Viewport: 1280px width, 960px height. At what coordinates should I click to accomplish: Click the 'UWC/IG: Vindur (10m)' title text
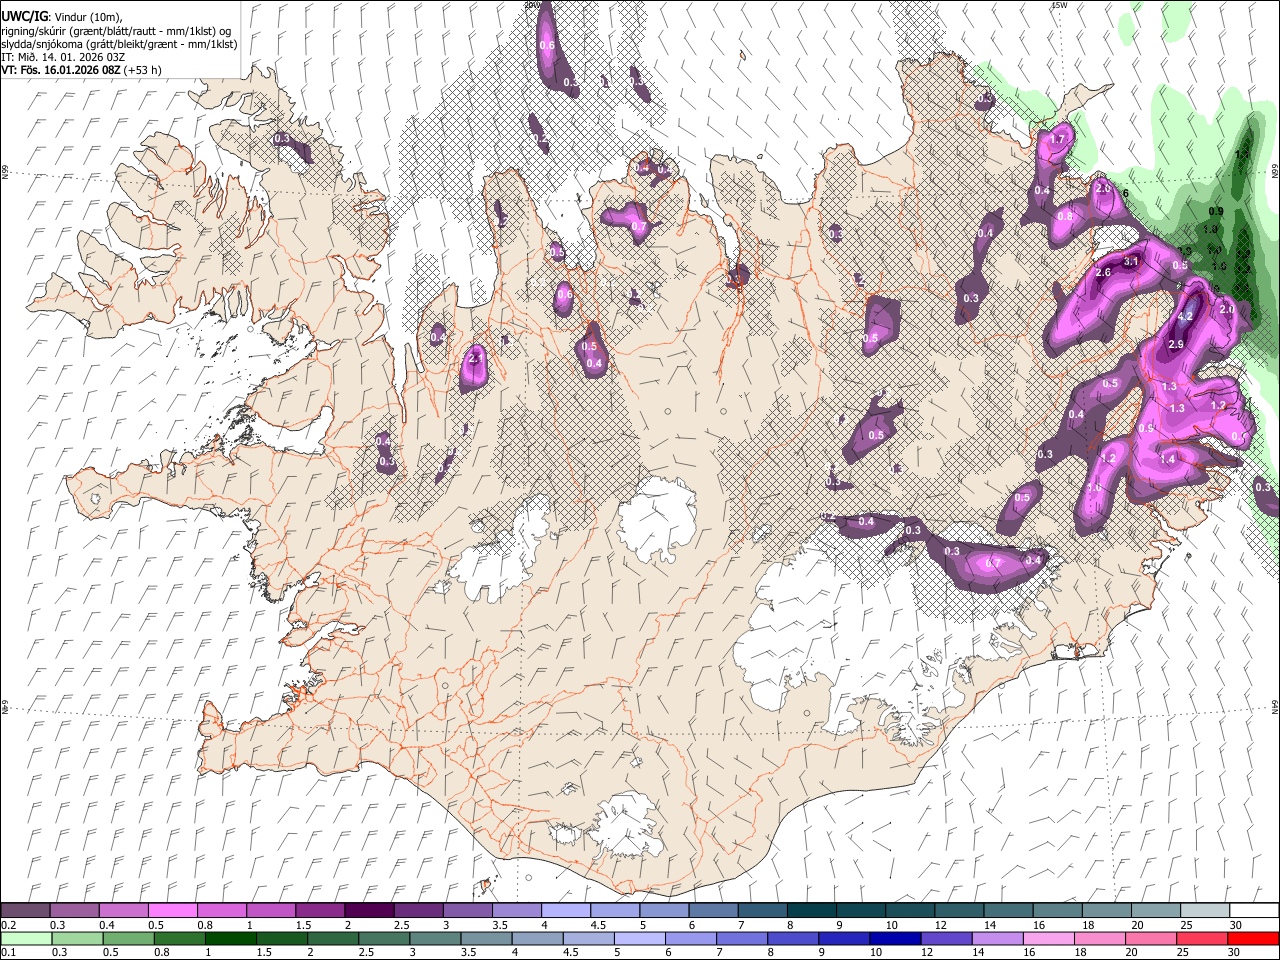tap(62, 17)
